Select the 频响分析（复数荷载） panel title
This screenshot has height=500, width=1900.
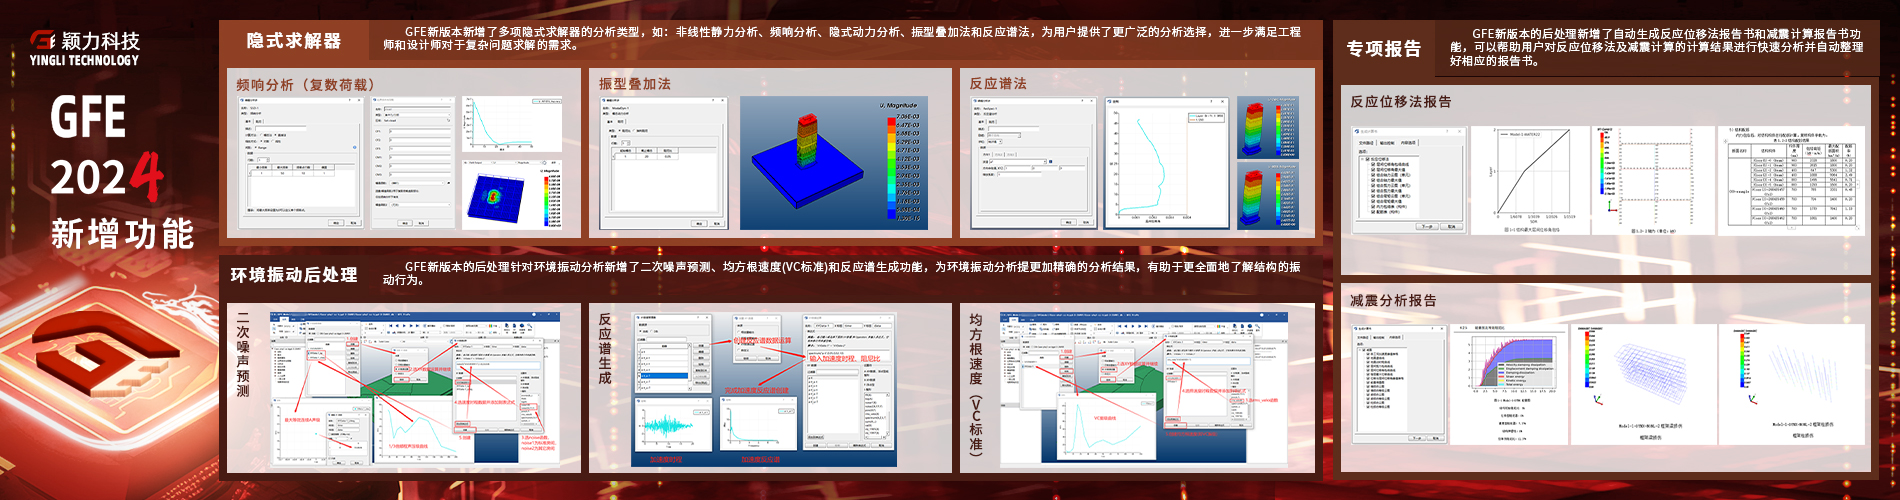pyautogui.click(x=305, y=85)
